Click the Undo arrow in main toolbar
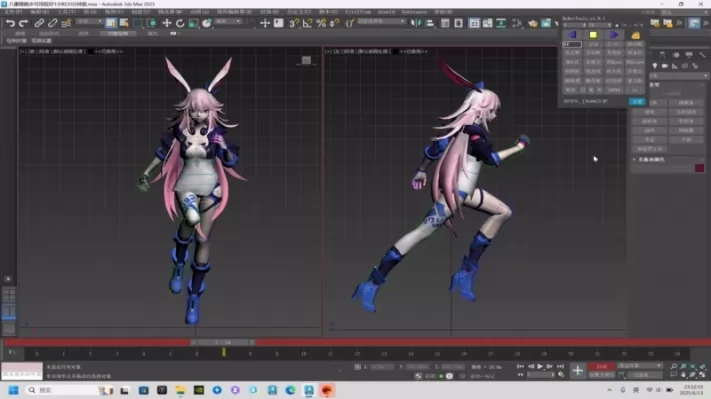The width and height of the screenshot is (711, 399). pyautogui.click(x=10, y=23)
